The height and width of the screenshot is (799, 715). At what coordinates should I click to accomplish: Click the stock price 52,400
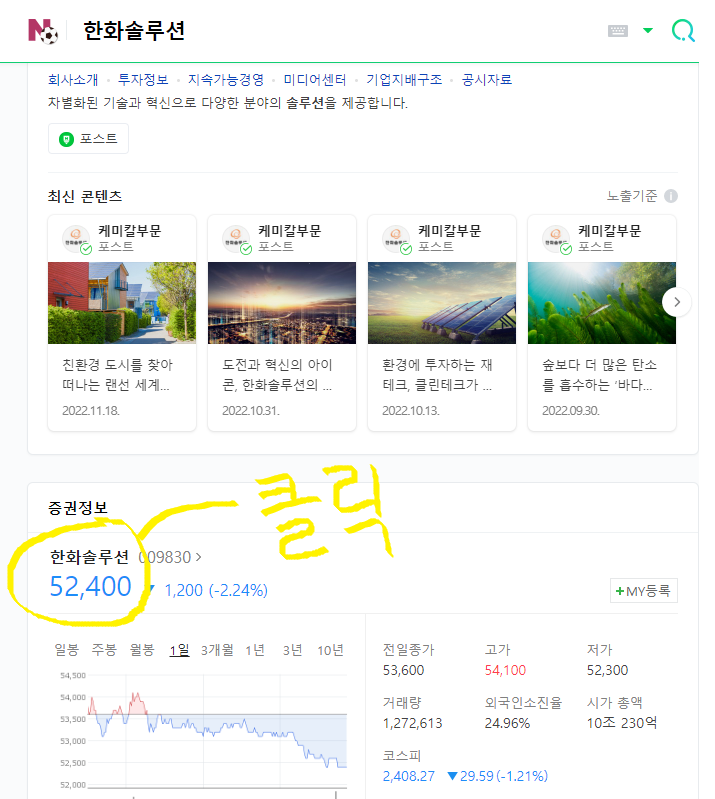click(91, 587)
